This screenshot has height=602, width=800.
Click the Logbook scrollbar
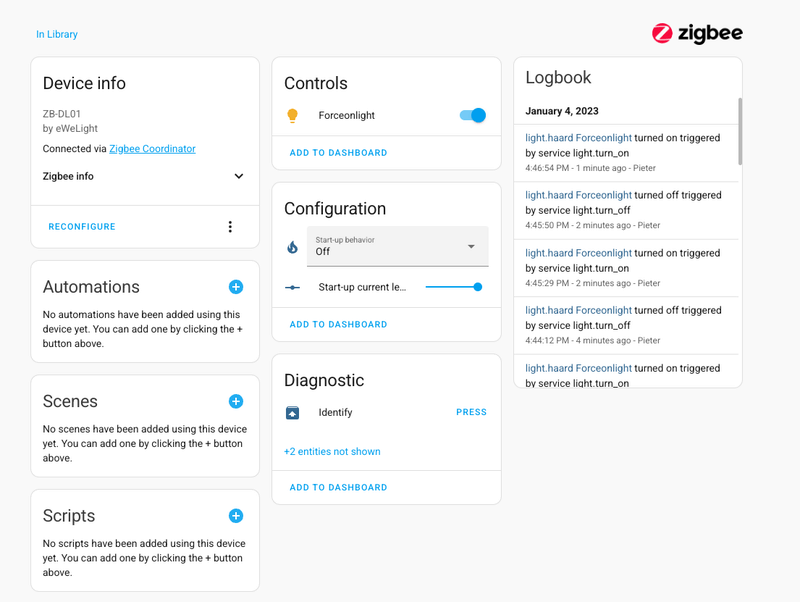740,130
